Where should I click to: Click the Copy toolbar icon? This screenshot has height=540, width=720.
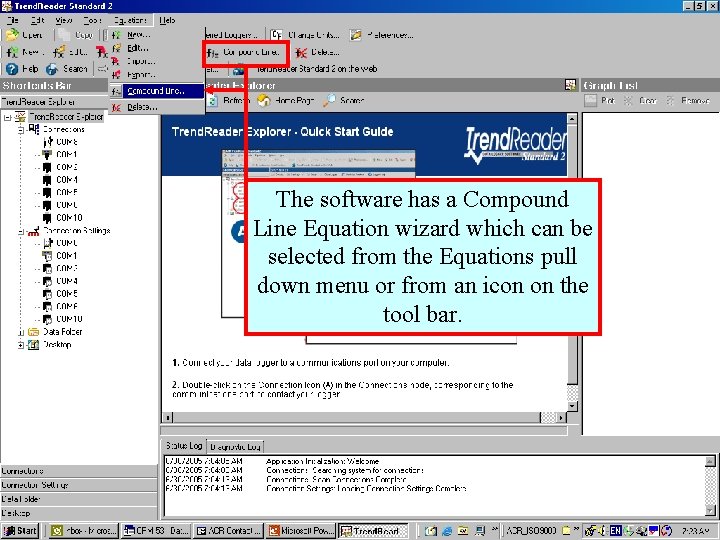pos(64,35)
